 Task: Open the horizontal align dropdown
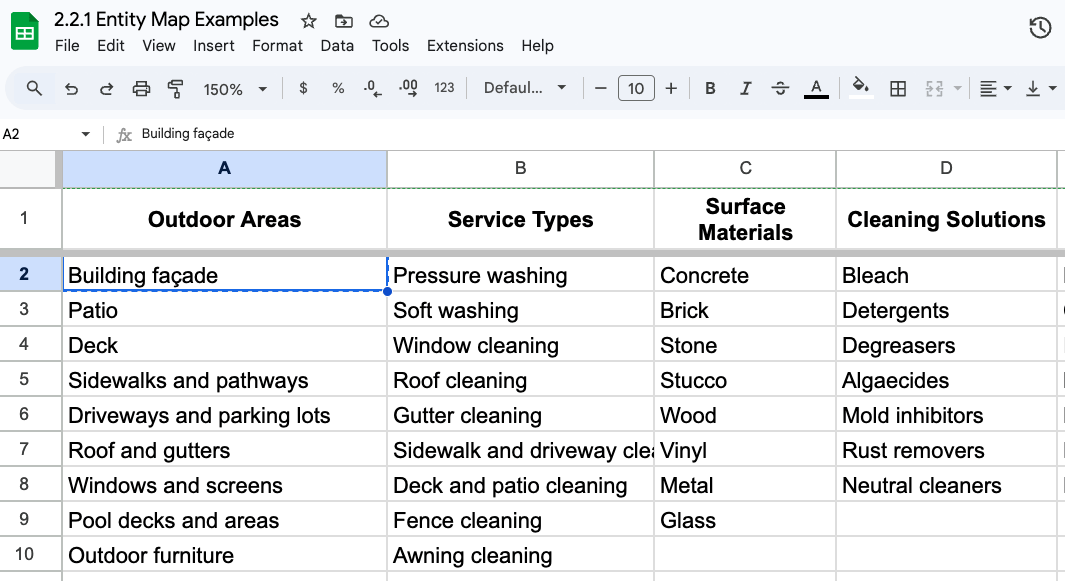tap(994, 88)
